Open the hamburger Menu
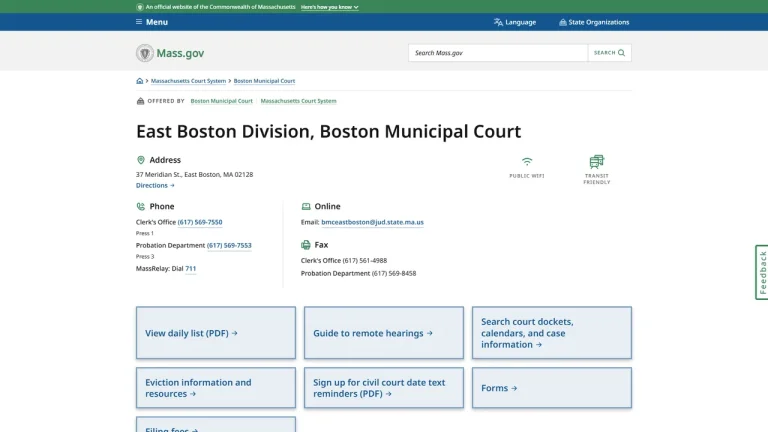 click(x=152, y=22)
